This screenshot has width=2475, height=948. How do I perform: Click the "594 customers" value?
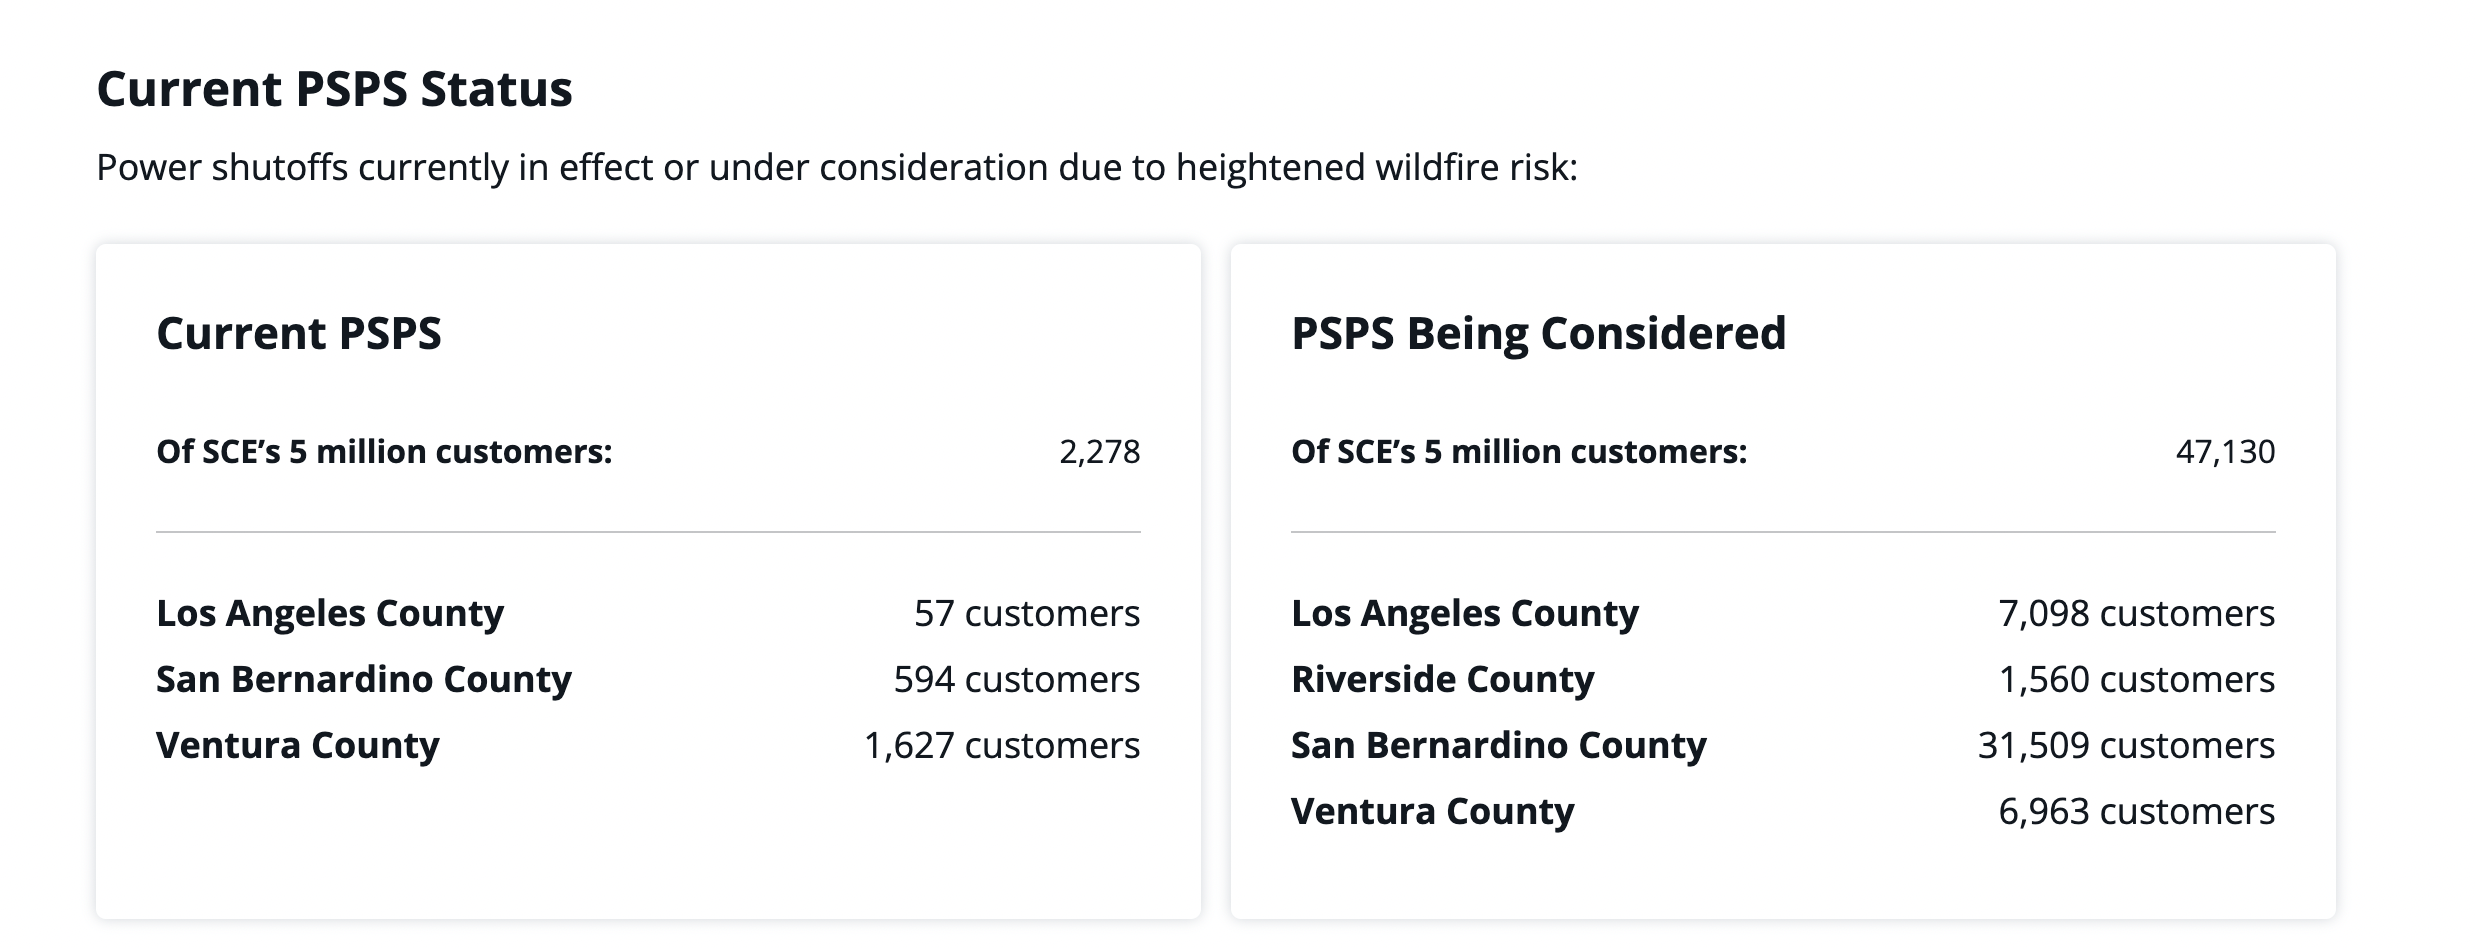(x=1016, y=679)
